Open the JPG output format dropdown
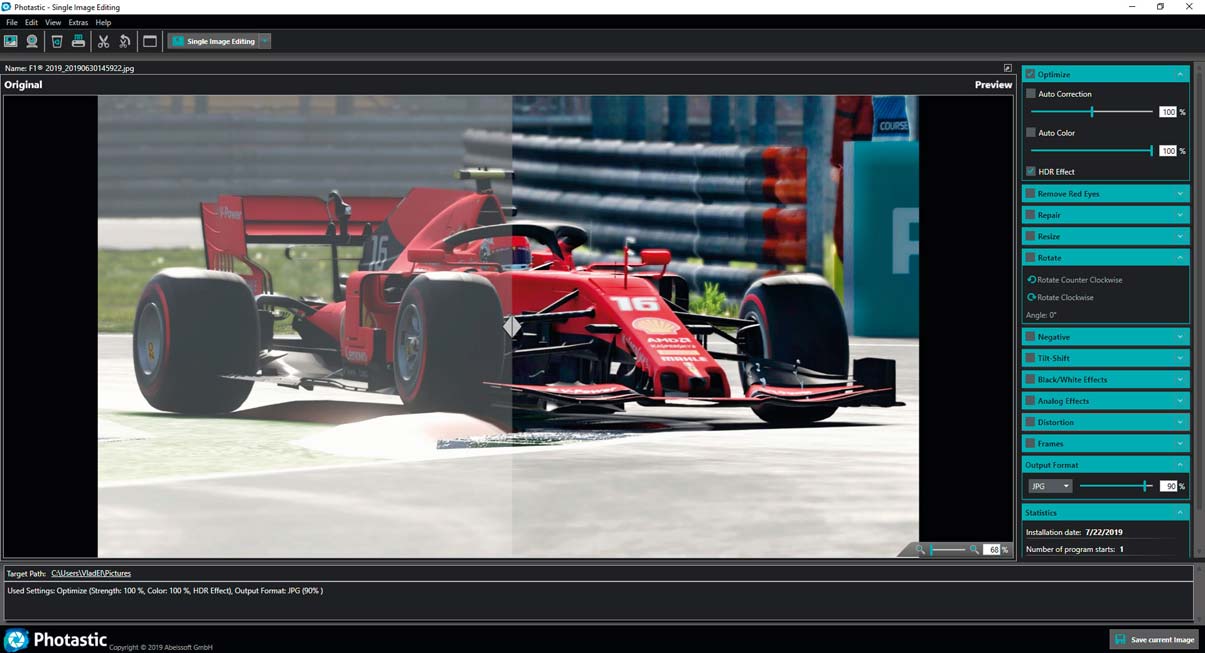The height and width of the screenshot is (653, 1205). [x=1050, y=486]
